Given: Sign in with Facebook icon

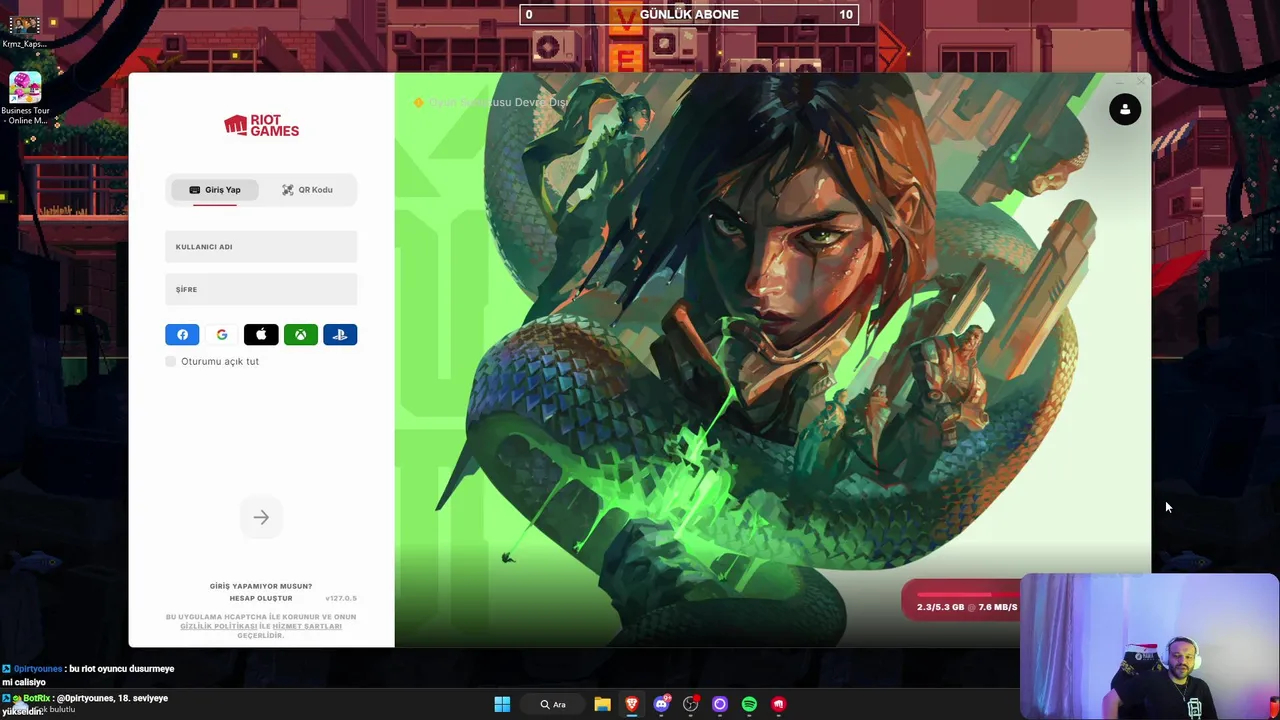Looking at the screenshot, I should (182, 335).
